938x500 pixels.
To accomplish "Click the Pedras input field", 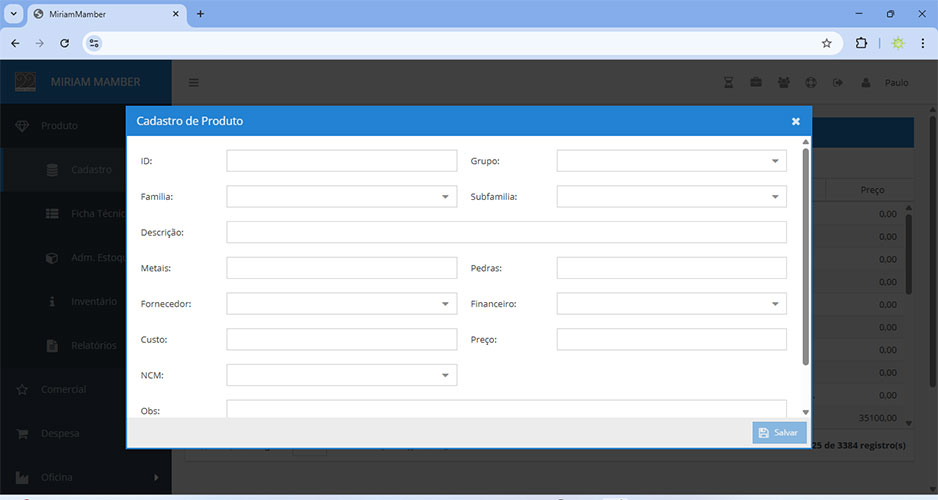I will 671,268.
